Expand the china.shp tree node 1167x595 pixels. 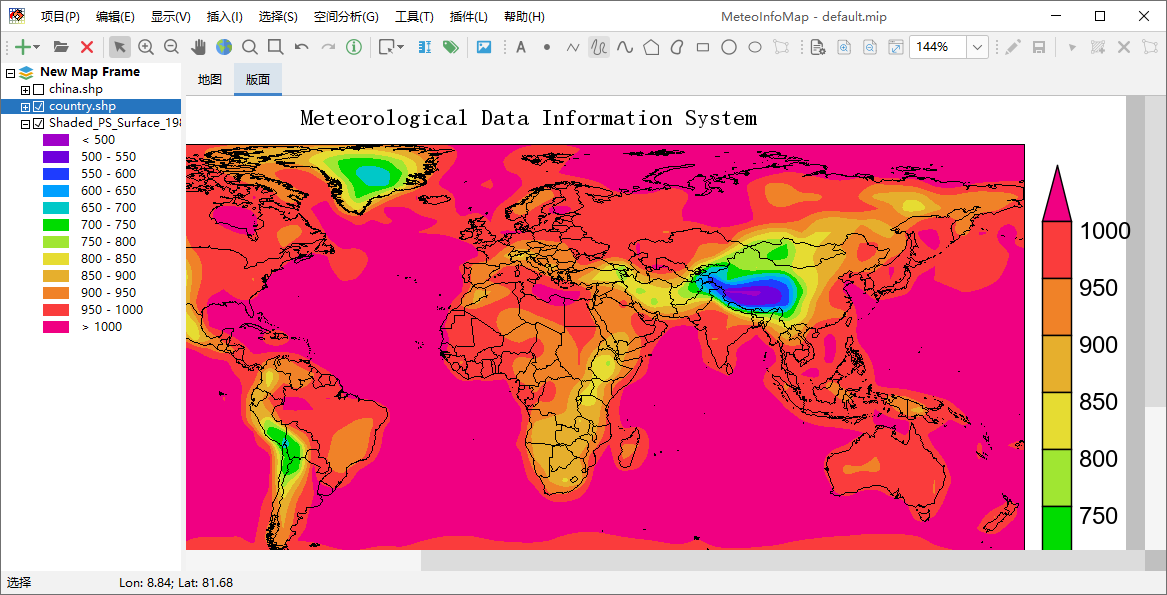[25, 89]
